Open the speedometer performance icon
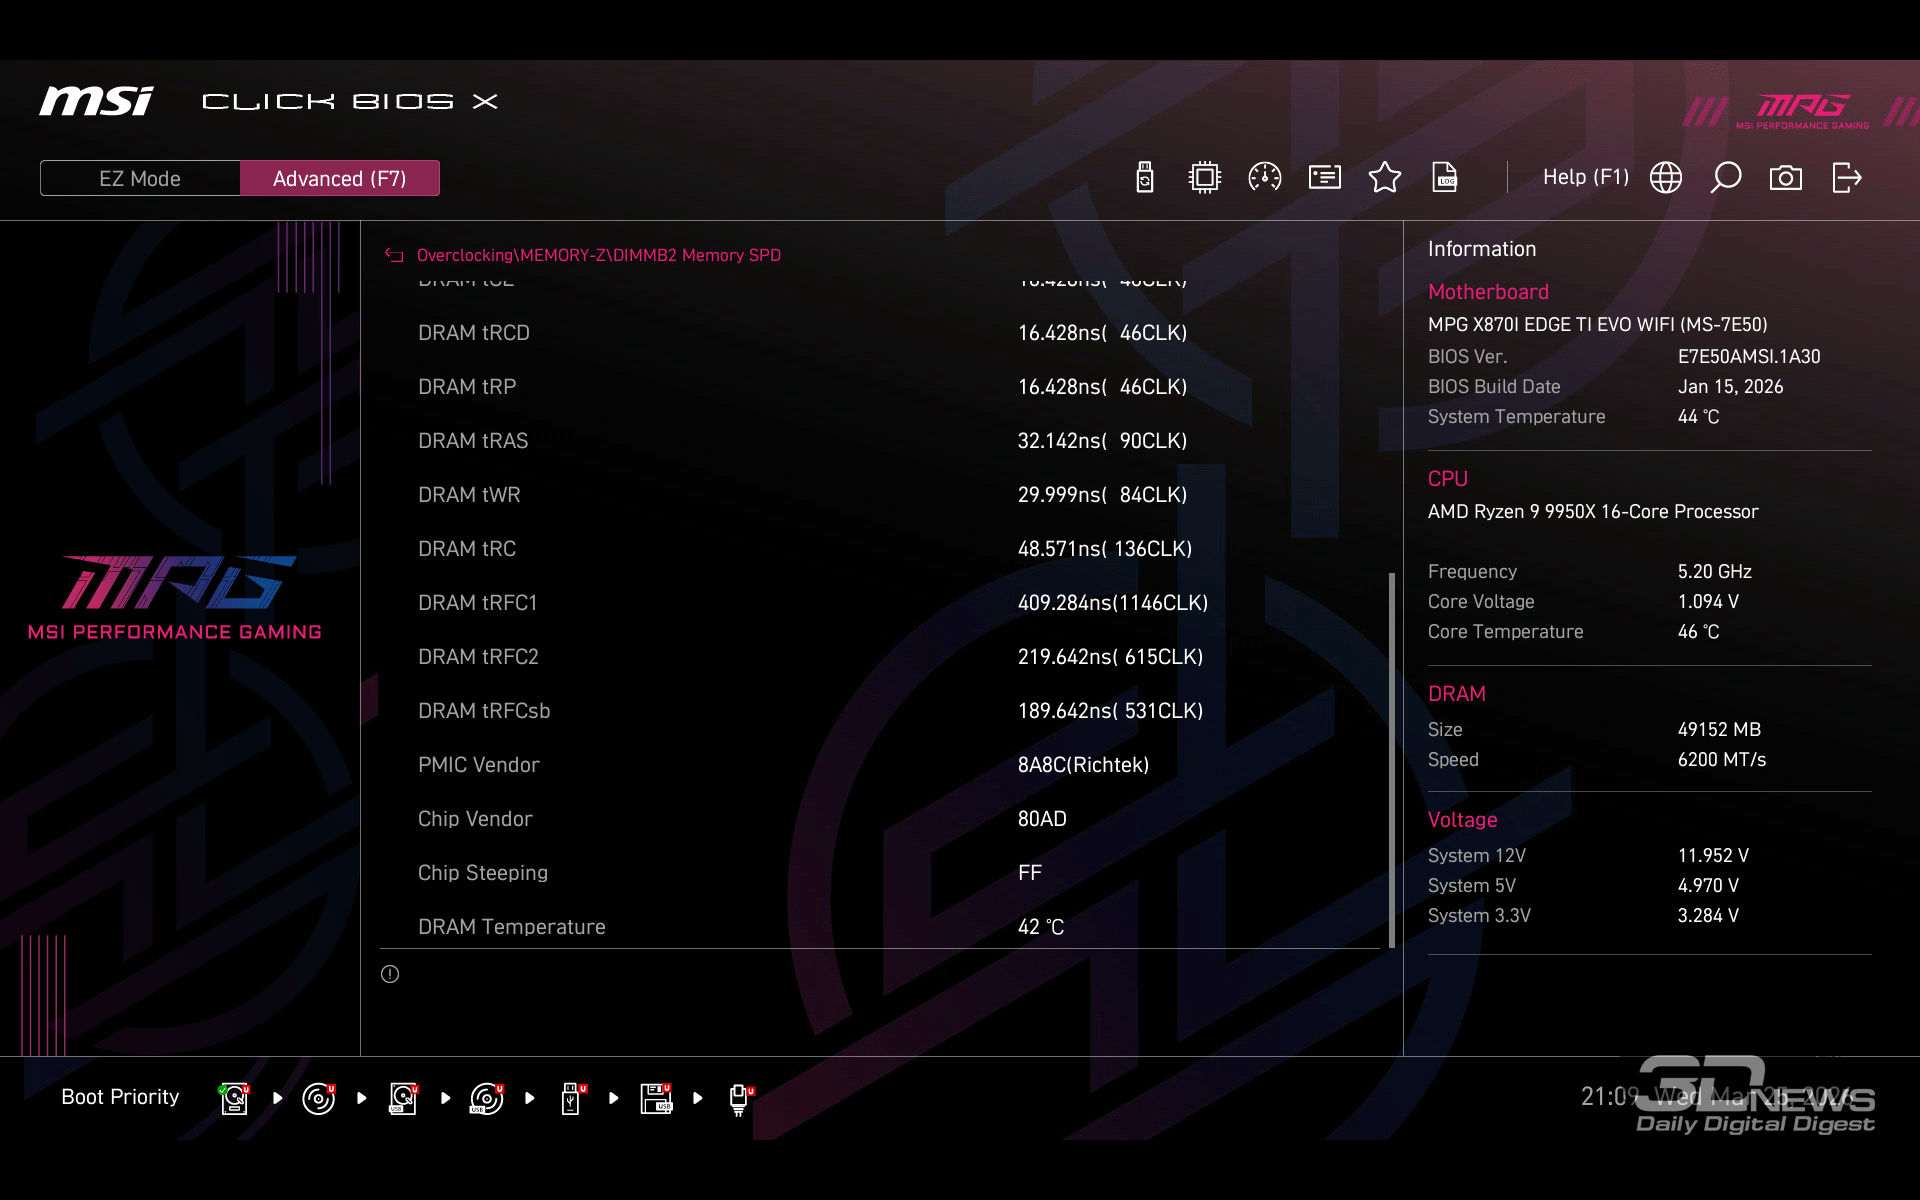This screenshot has height=1200, width=1920. [x=1265, y=178]
